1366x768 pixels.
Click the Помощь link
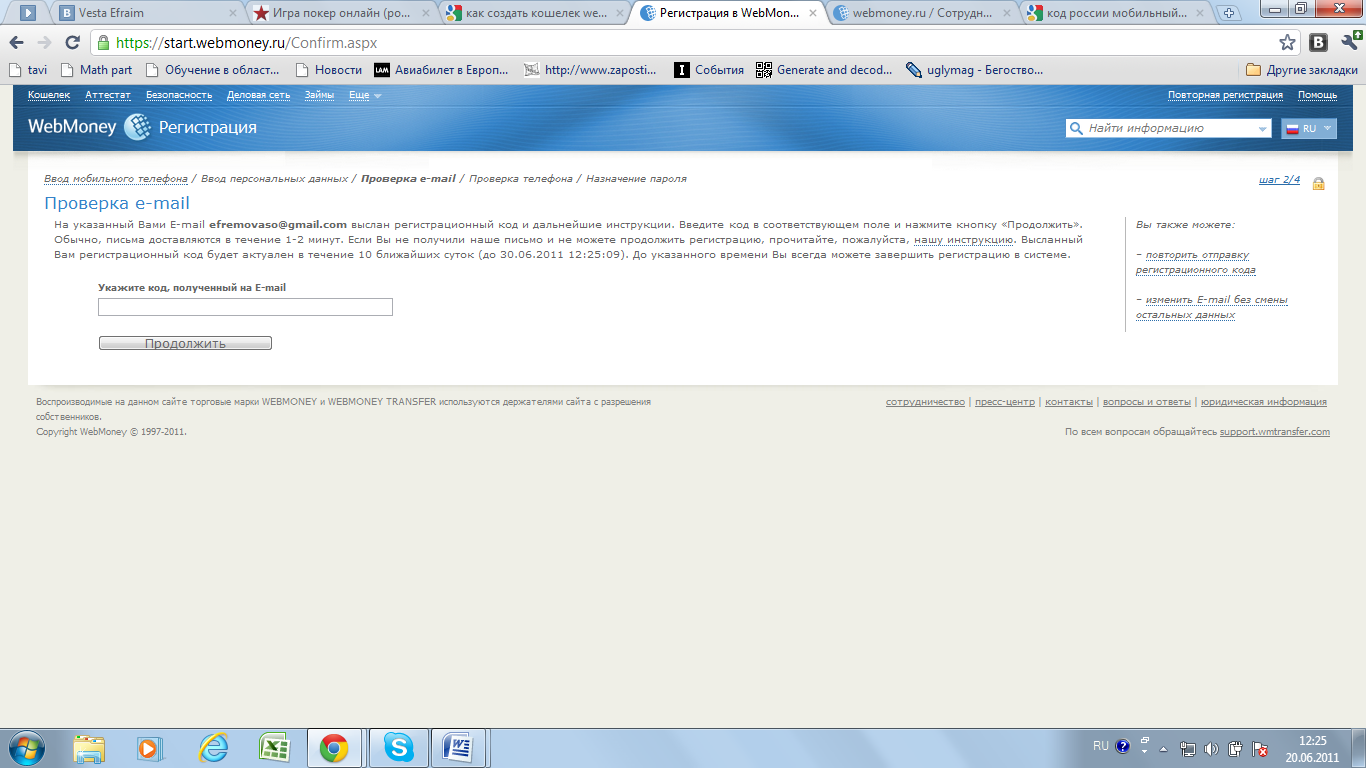1317,95
